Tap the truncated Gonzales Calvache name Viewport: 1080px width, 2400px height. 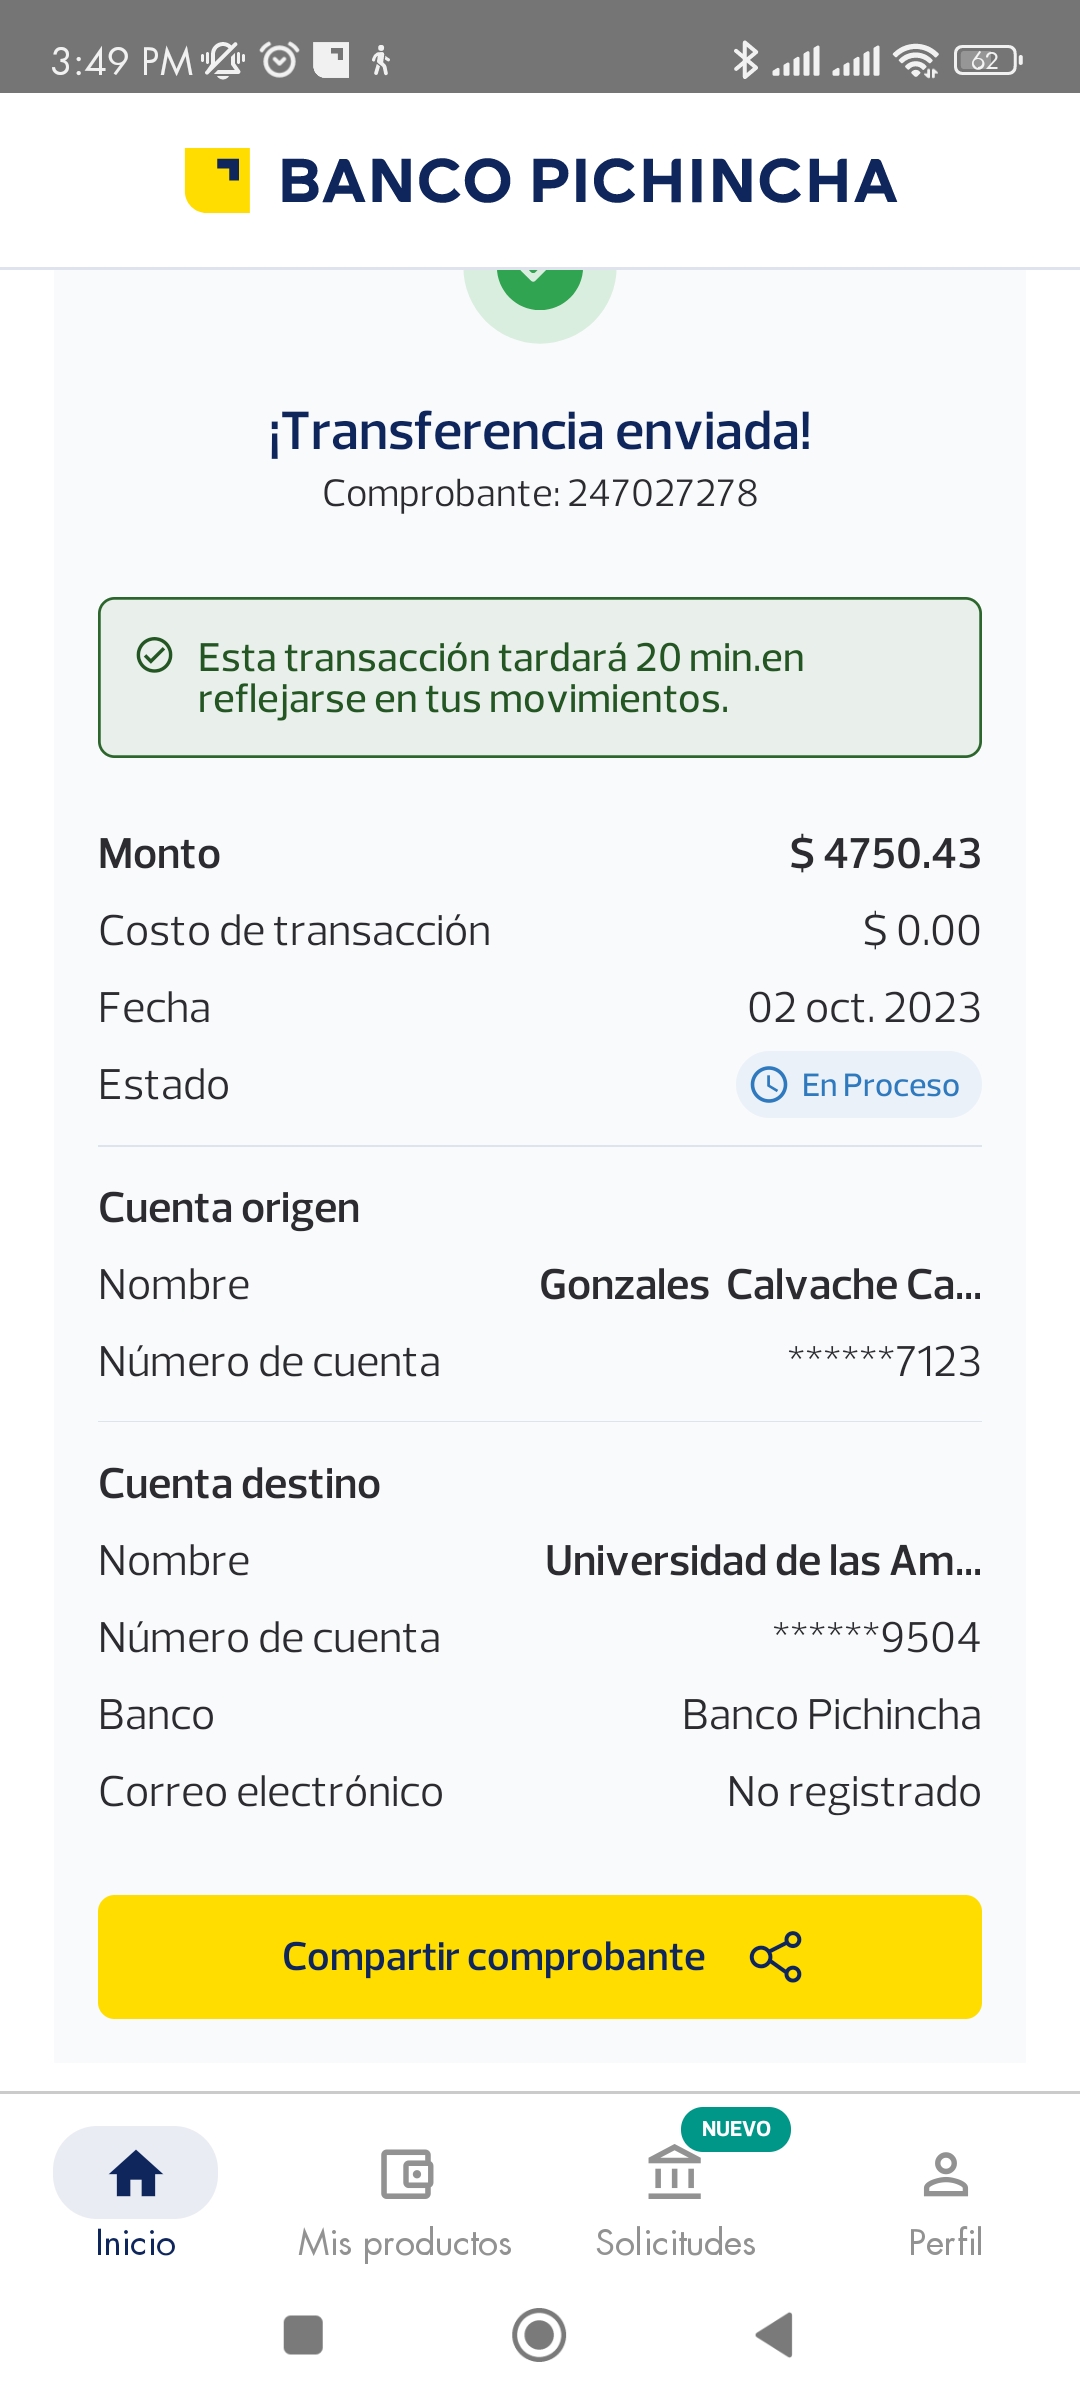760,1285
